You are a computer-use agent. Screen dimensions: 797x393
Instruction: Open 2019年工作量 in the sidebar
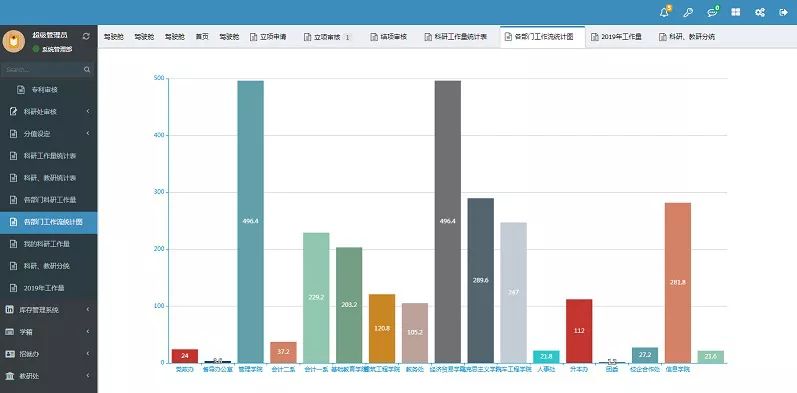point(49,288)
